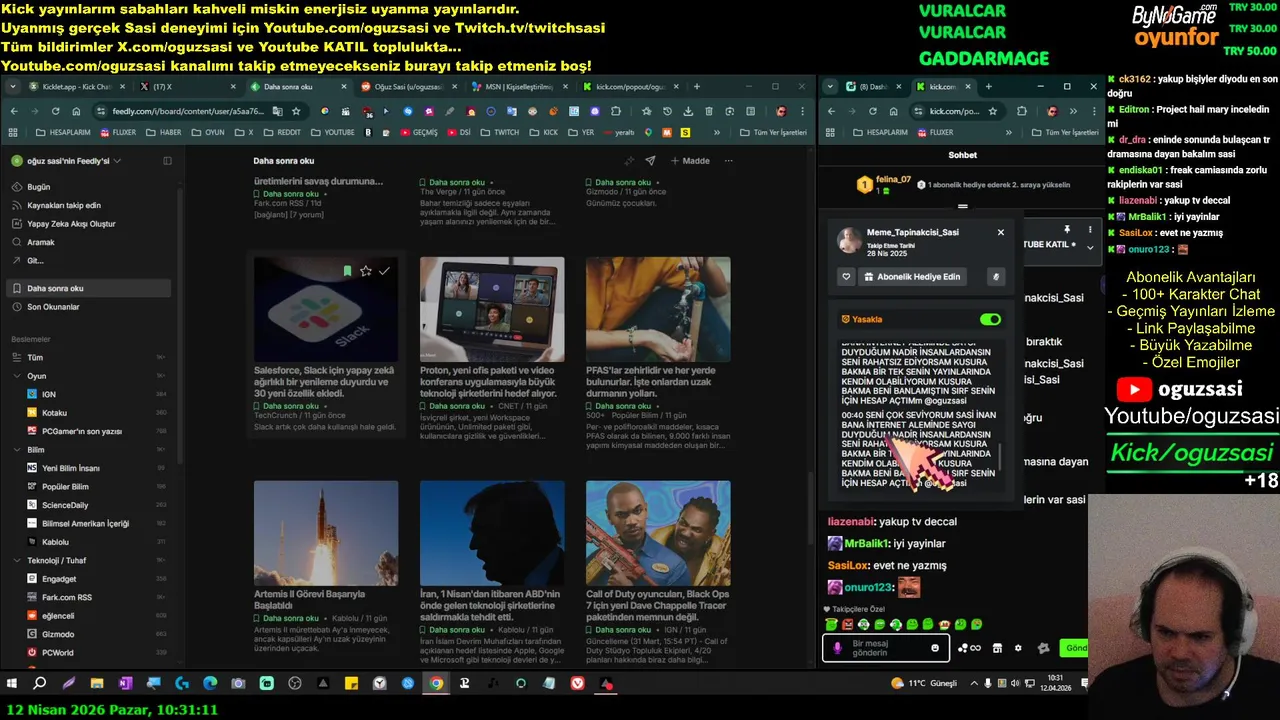Viewport: 1280px width, 720px height.
Task: Open the tab search dropdown in Feedly window
Action: (13, 87)
